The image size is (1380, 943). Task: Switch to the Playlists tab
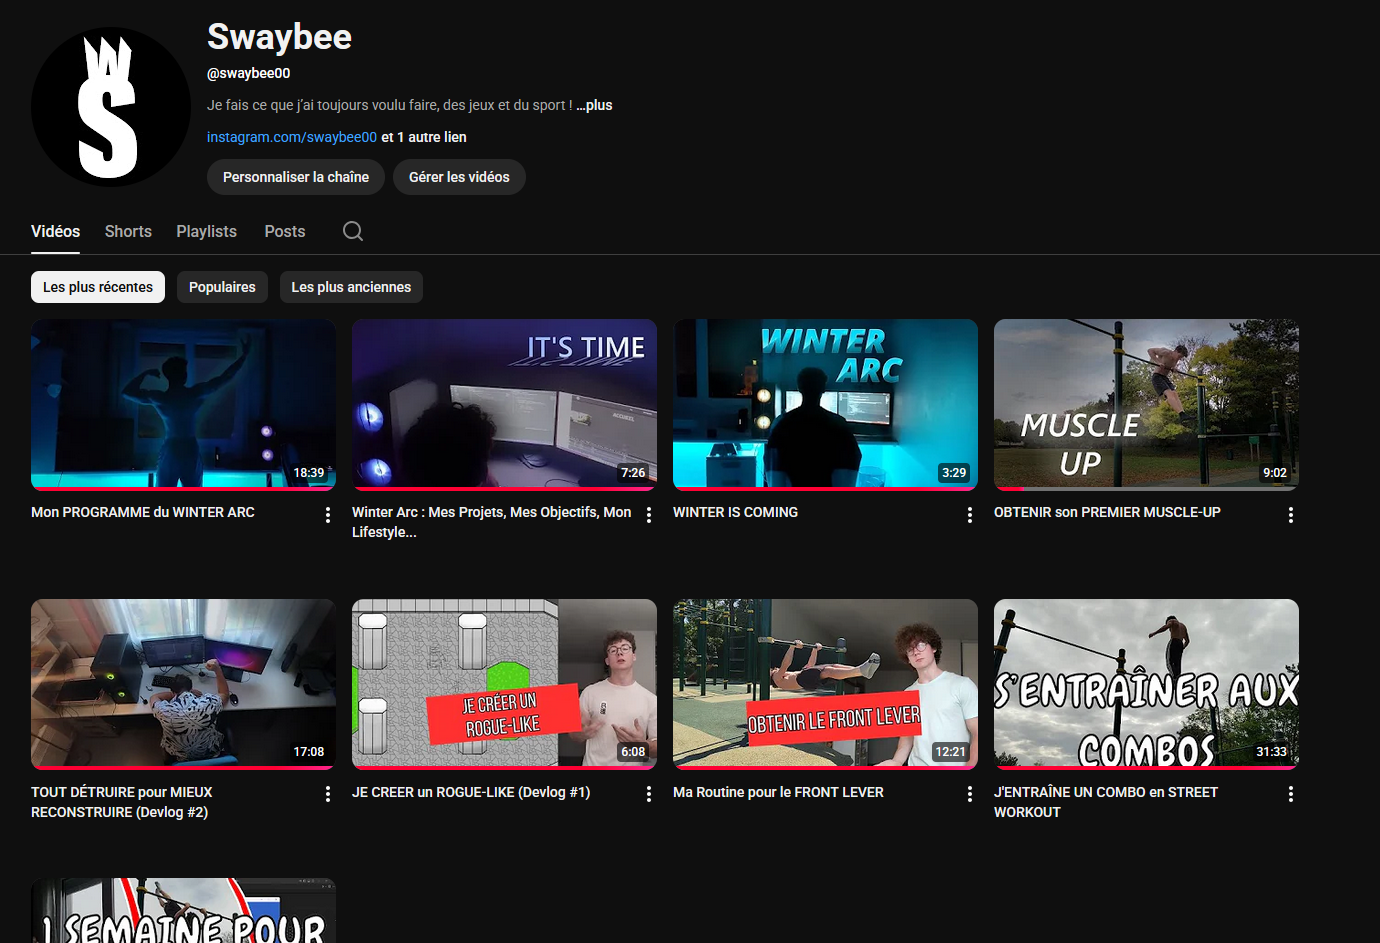tap(206, 231)
